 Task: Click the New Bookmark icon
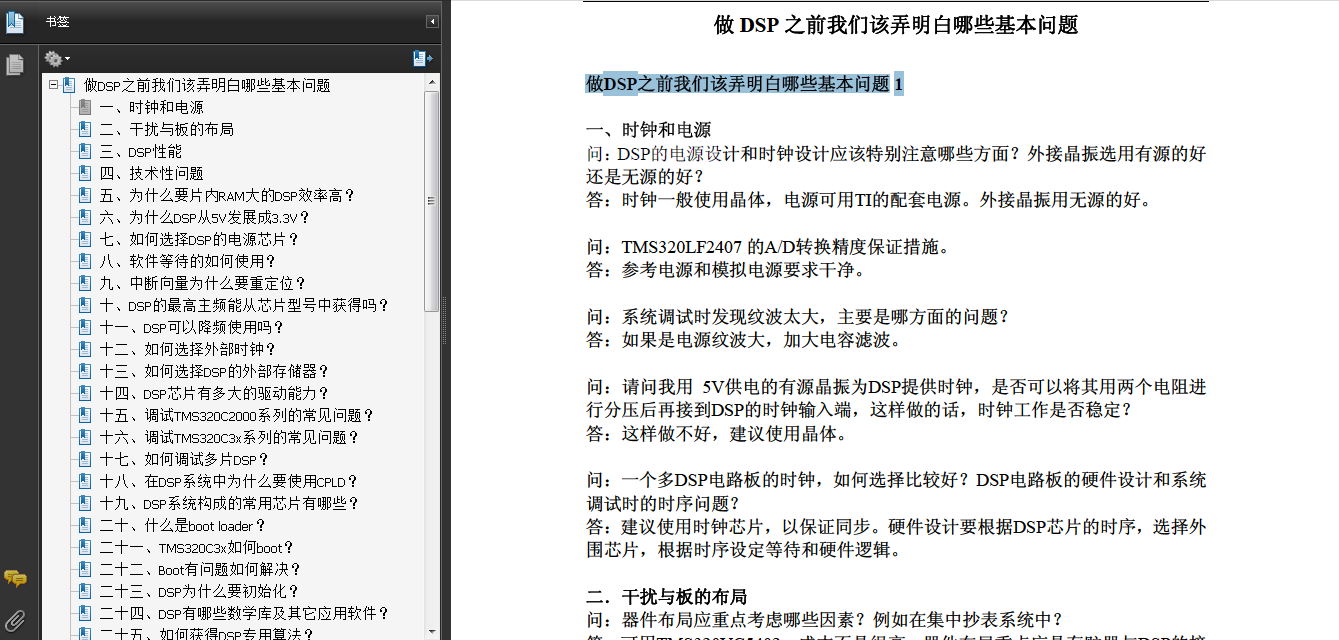[422, 59]
